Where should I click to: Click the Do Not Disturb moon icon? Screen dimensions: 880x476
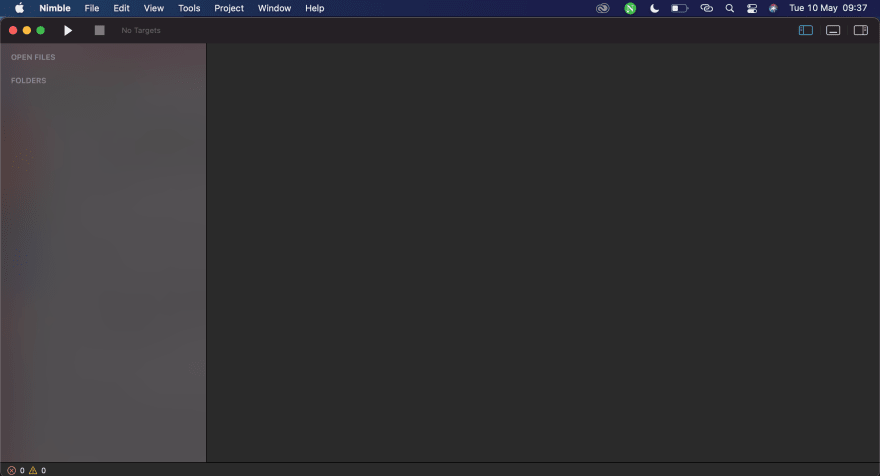click(x=654, y=8)
